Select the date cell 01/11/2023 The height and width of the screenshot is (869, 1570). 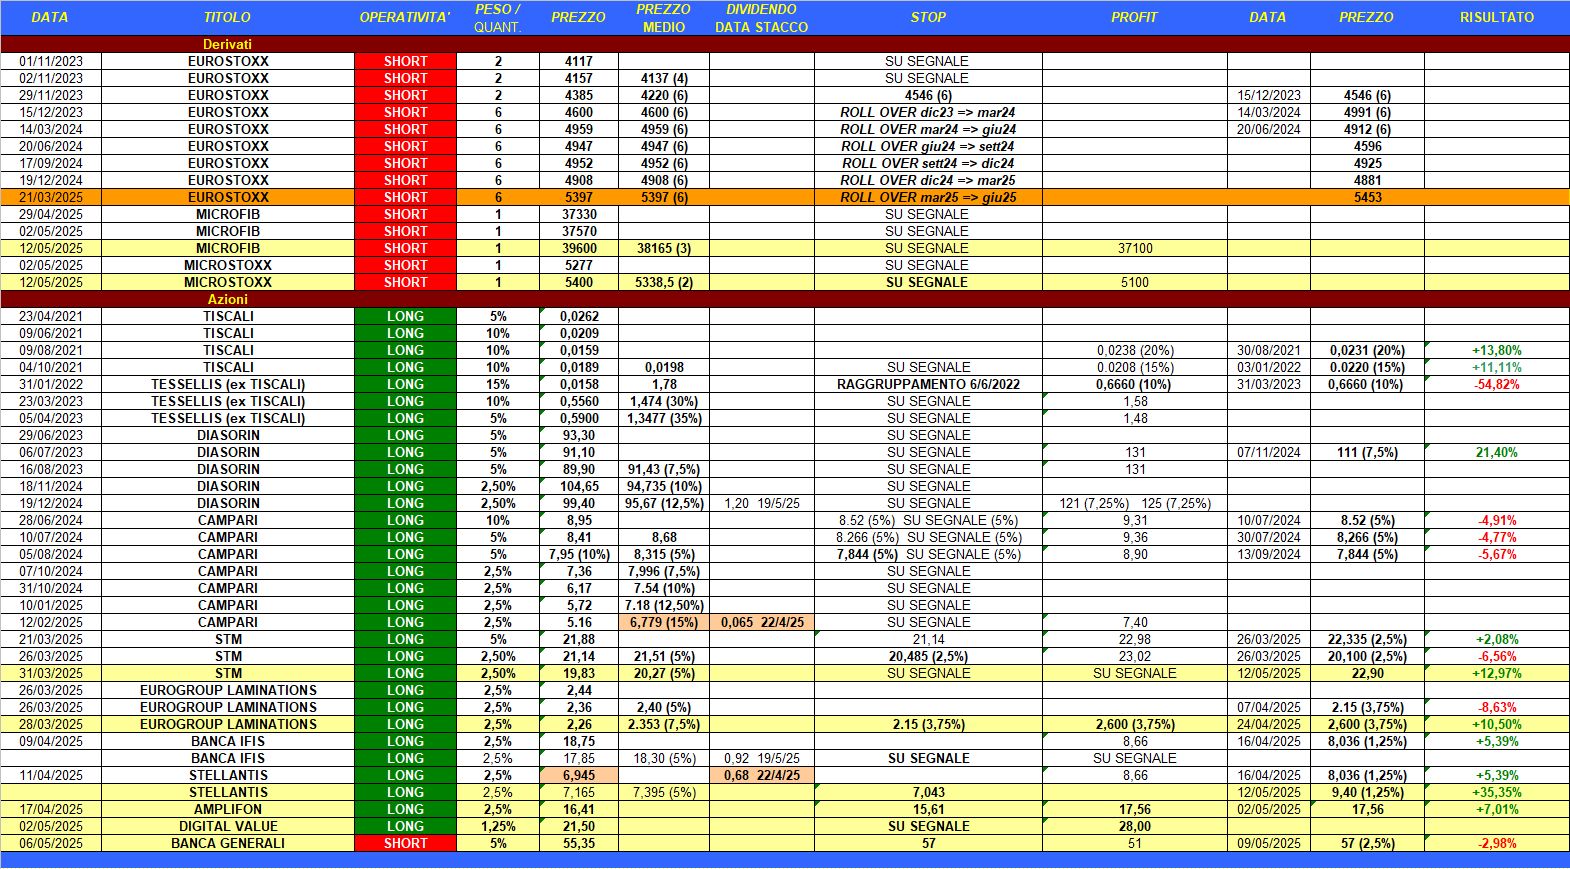51,61
